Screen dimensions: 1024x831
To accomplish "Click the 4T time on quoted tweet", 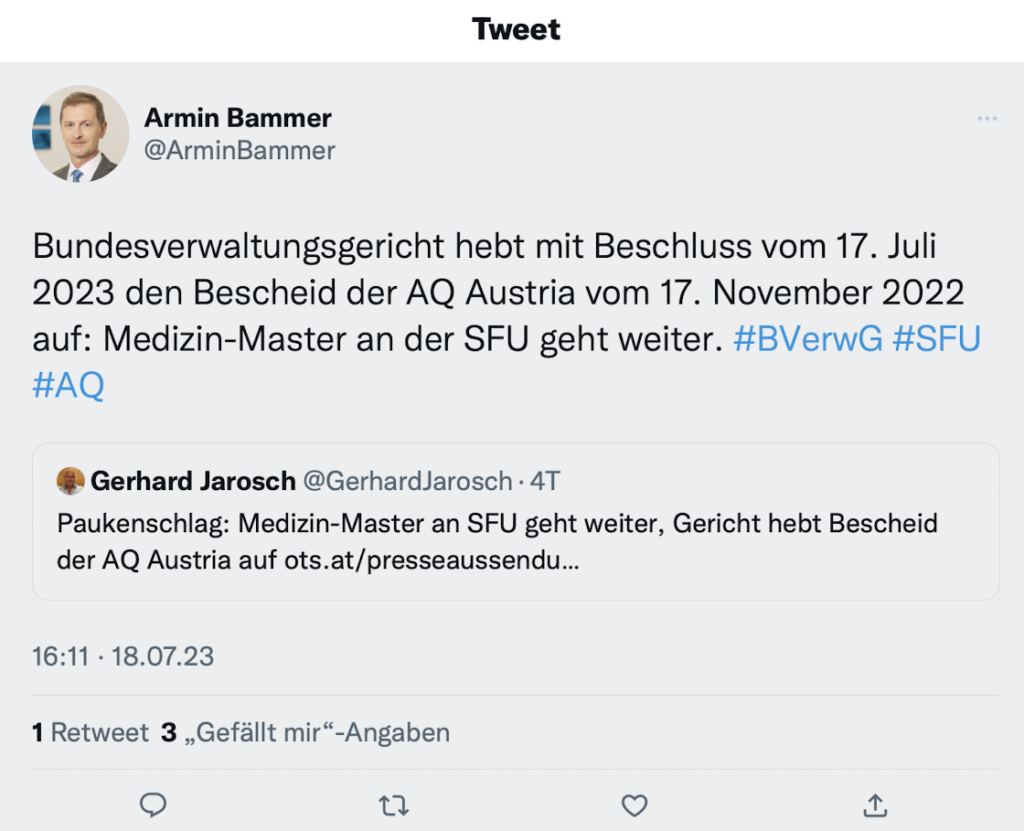I will coord(545,481).
